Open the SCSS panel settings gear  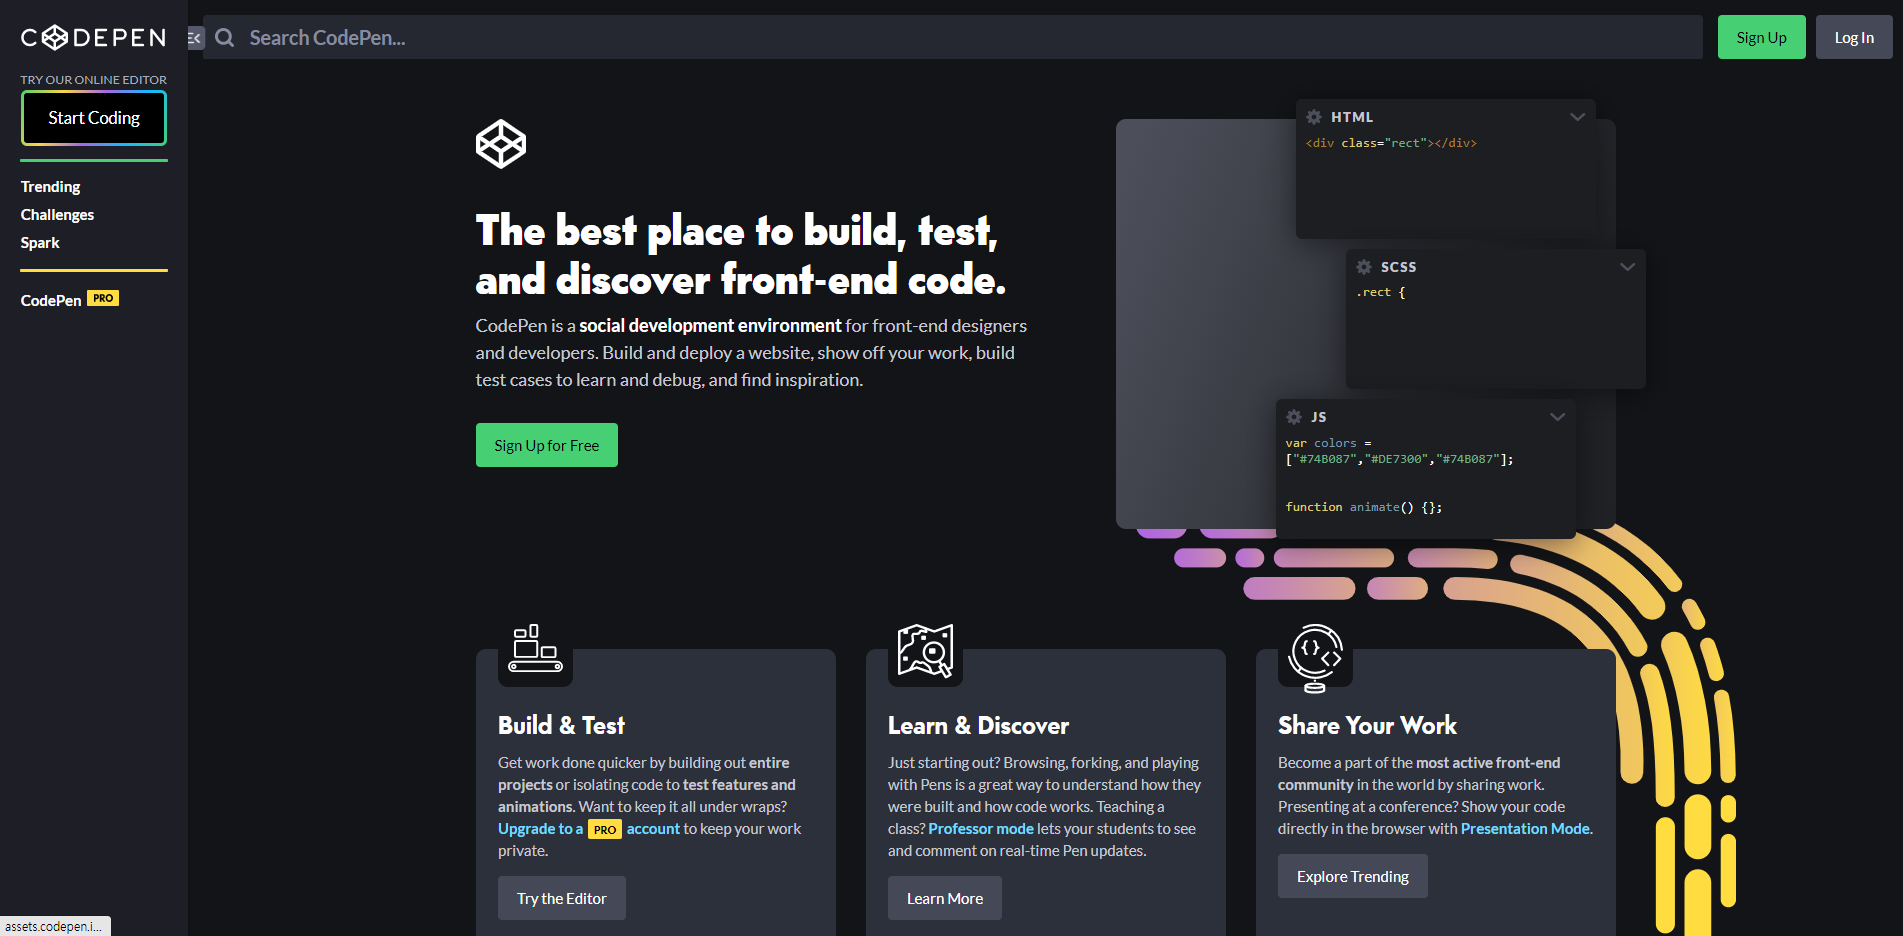1364,267
